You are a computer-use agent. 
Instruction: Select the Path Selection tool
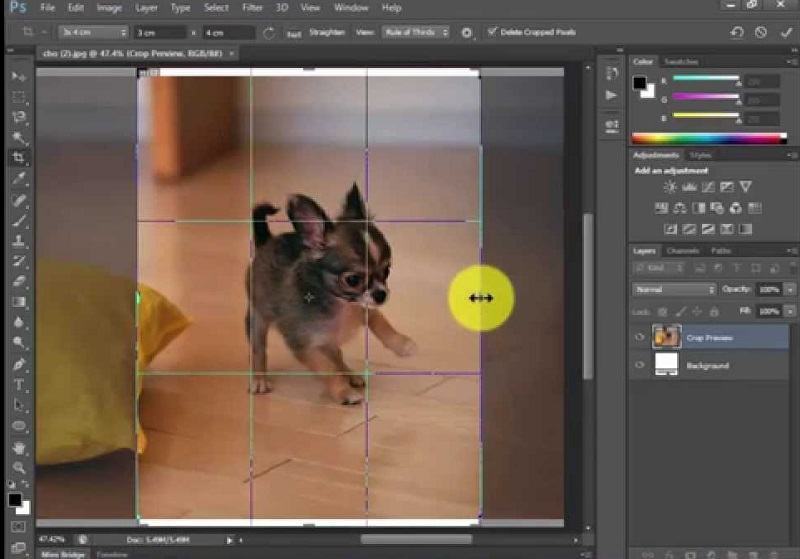tap(18, 405)
